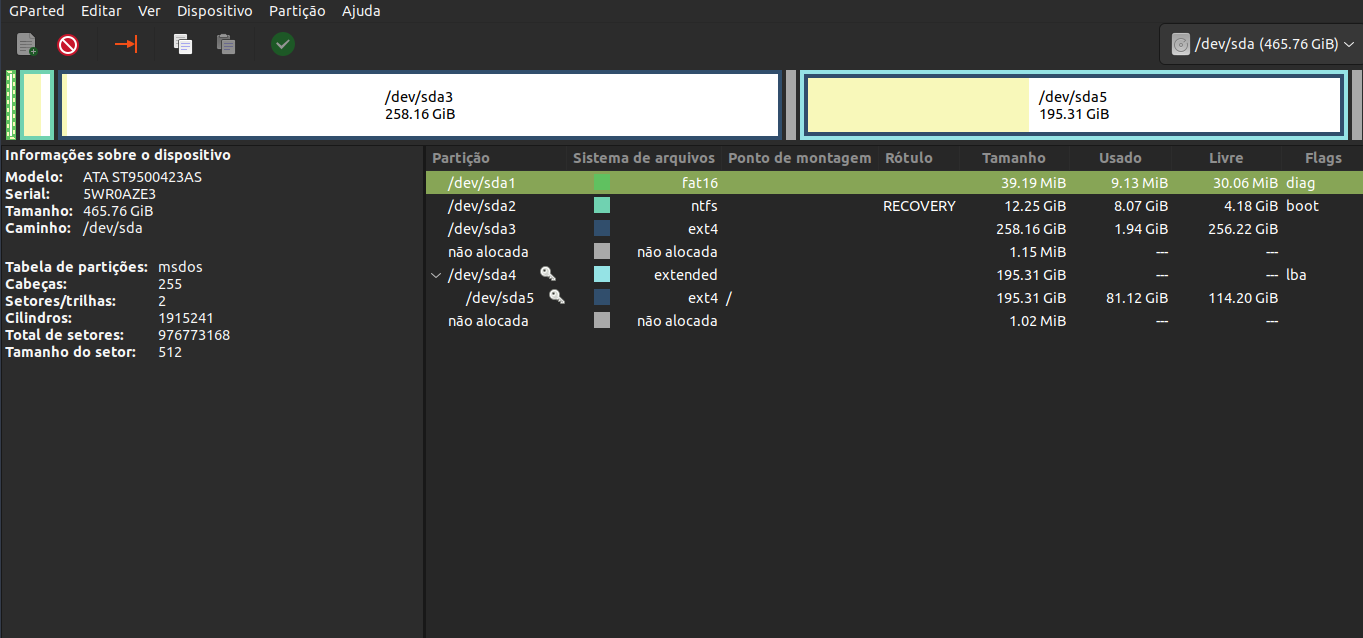Screen dimensions: 1363x638
Task: Open the Ajuda menu
Action: click(x=361, y=11)
